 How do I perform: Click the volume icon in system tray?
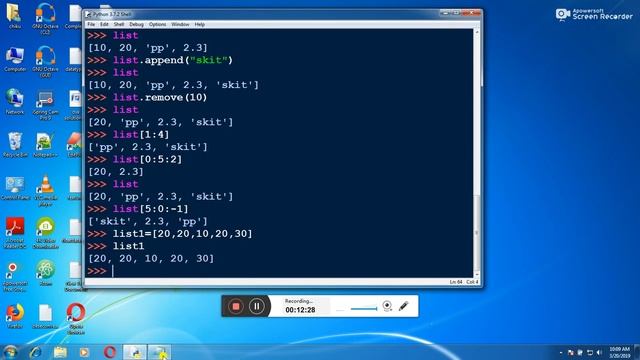599,353
